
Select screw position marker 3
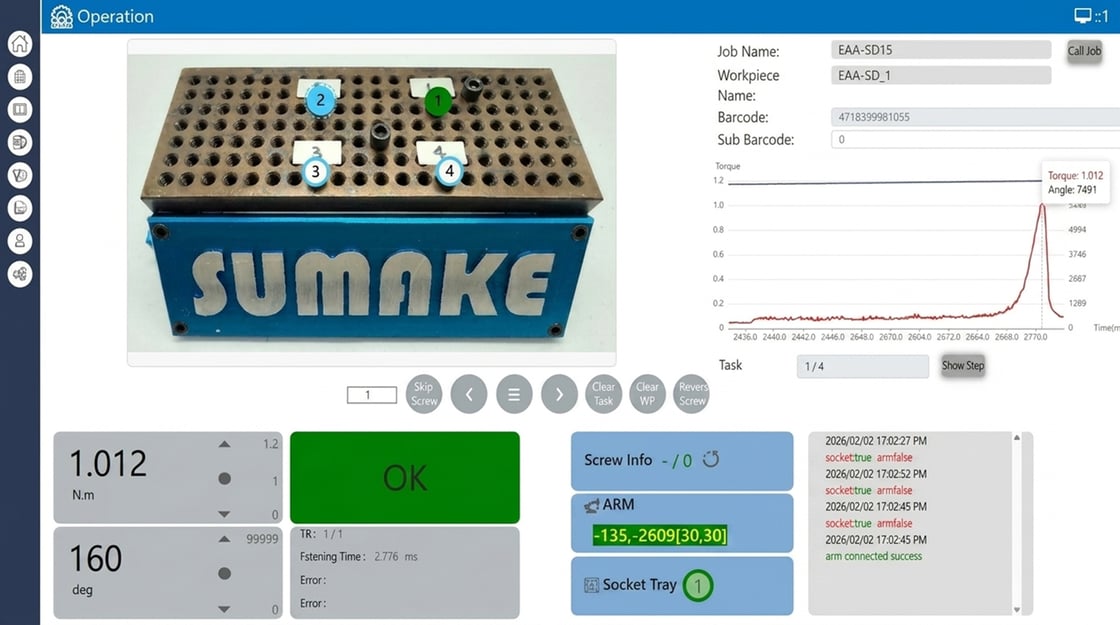click(x=315, y=171)
